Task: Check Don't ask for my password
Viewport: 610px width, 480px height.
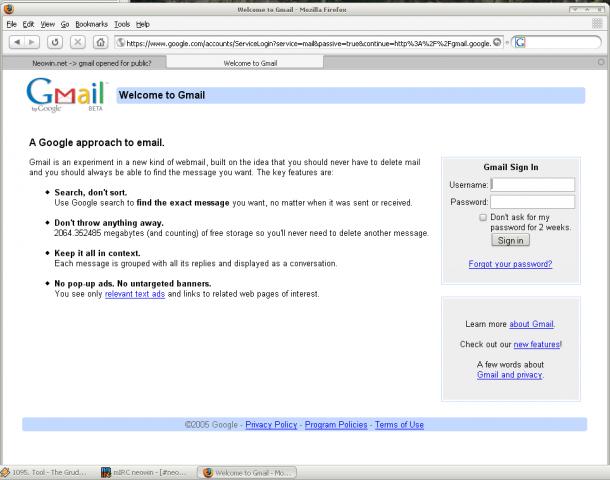Action: (x=483, y=217)
